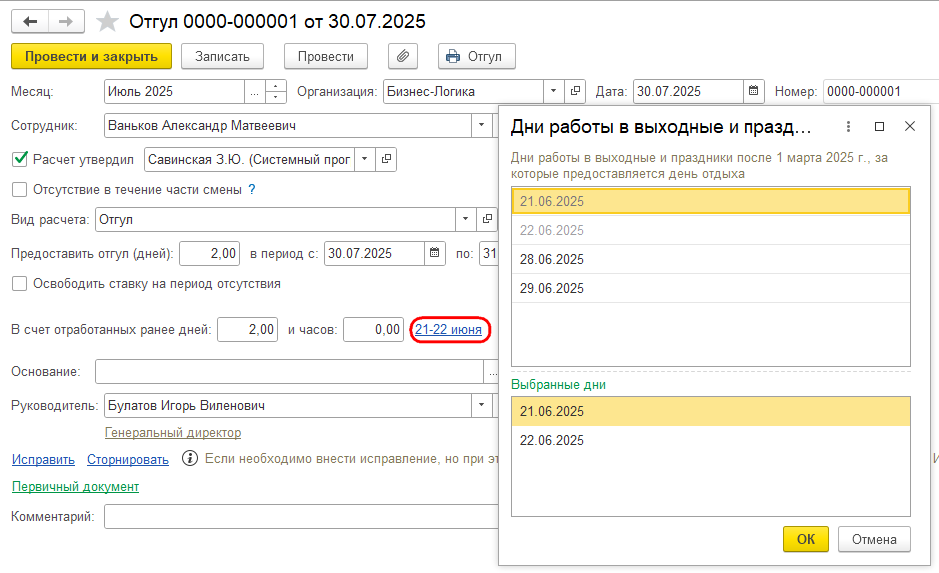Go back with the left arrow button
Screen dimensions: 939x573
(x=29, y=22)
